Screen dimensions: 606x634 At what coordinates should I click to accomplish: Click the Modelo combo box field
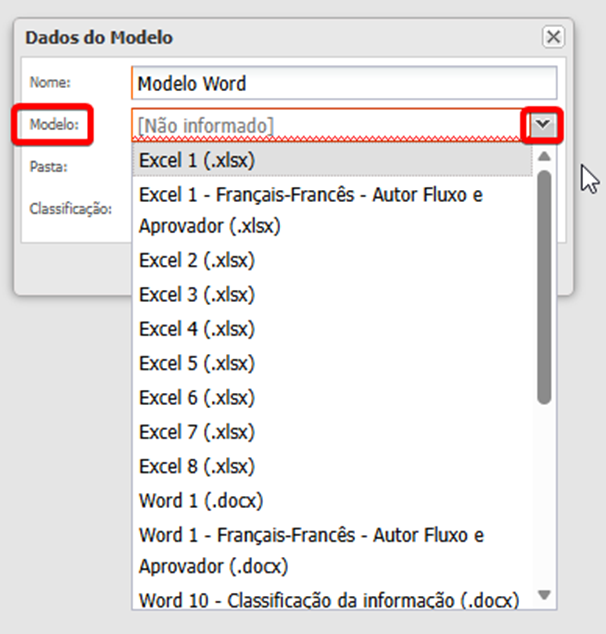click(326, 125)
